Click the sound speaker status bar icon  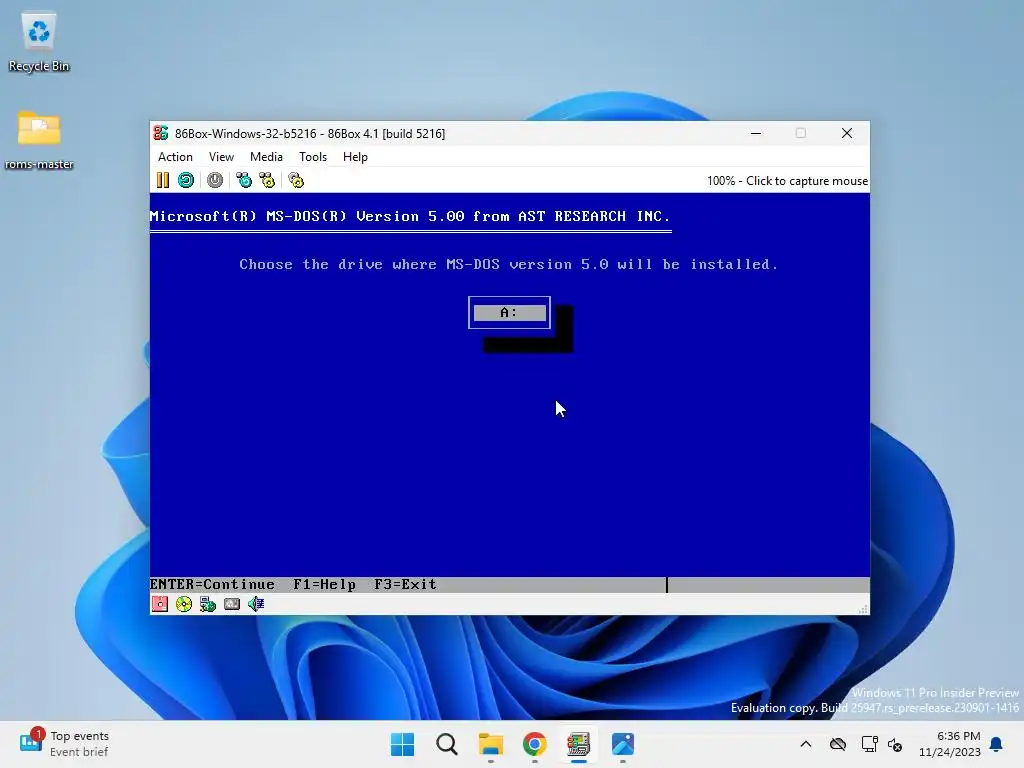tap(256, 604)
